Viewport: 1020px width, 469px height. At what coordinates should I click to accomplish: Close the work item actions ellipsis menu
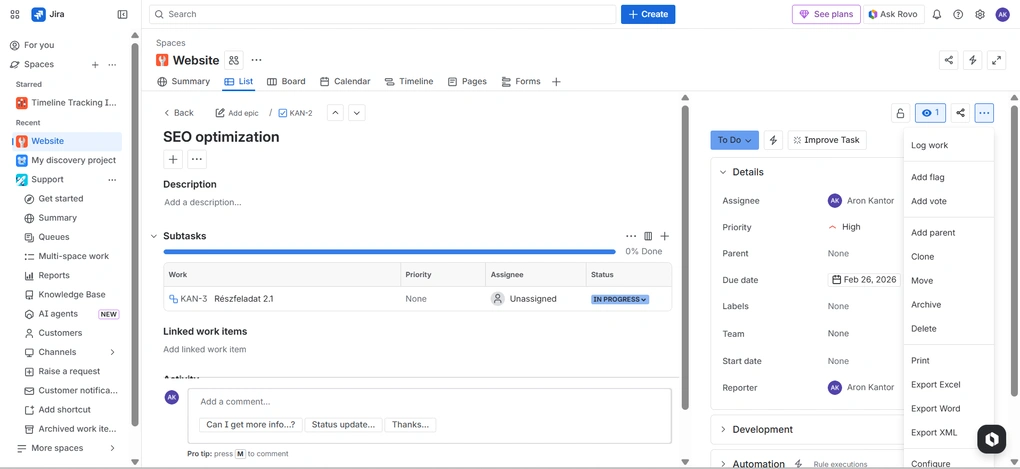click(x=984, y=113)
